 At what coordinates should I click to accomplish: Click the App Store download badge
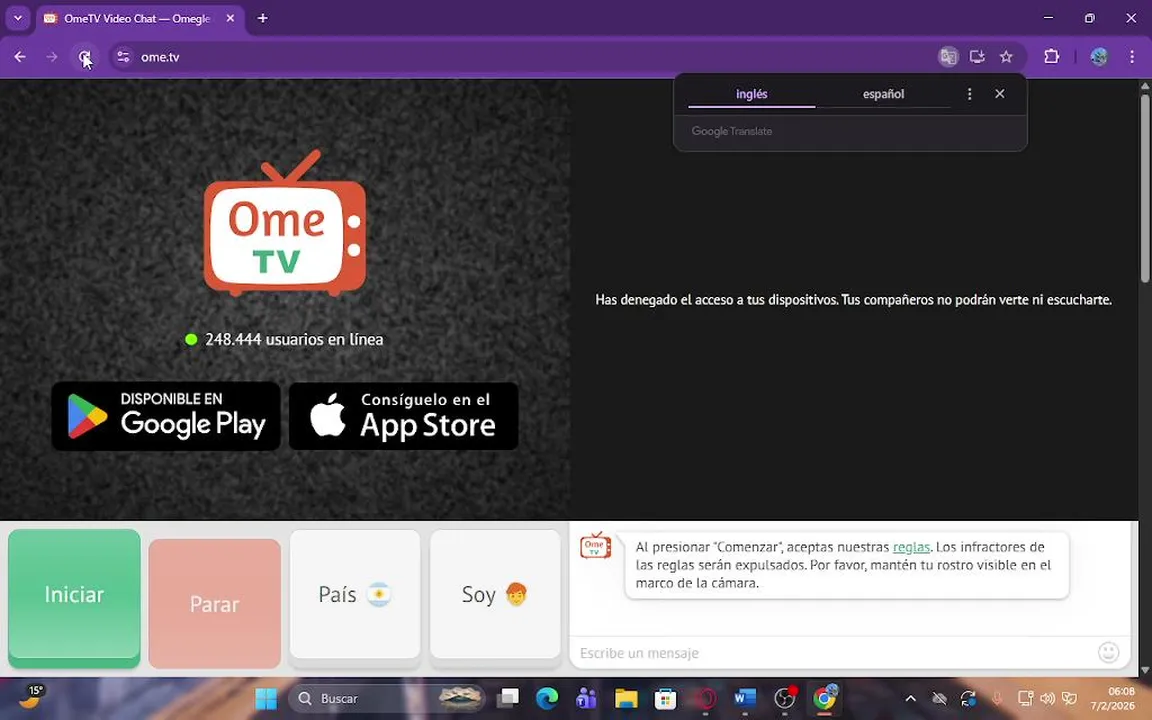pyautogui.click(x=403, y=416)
